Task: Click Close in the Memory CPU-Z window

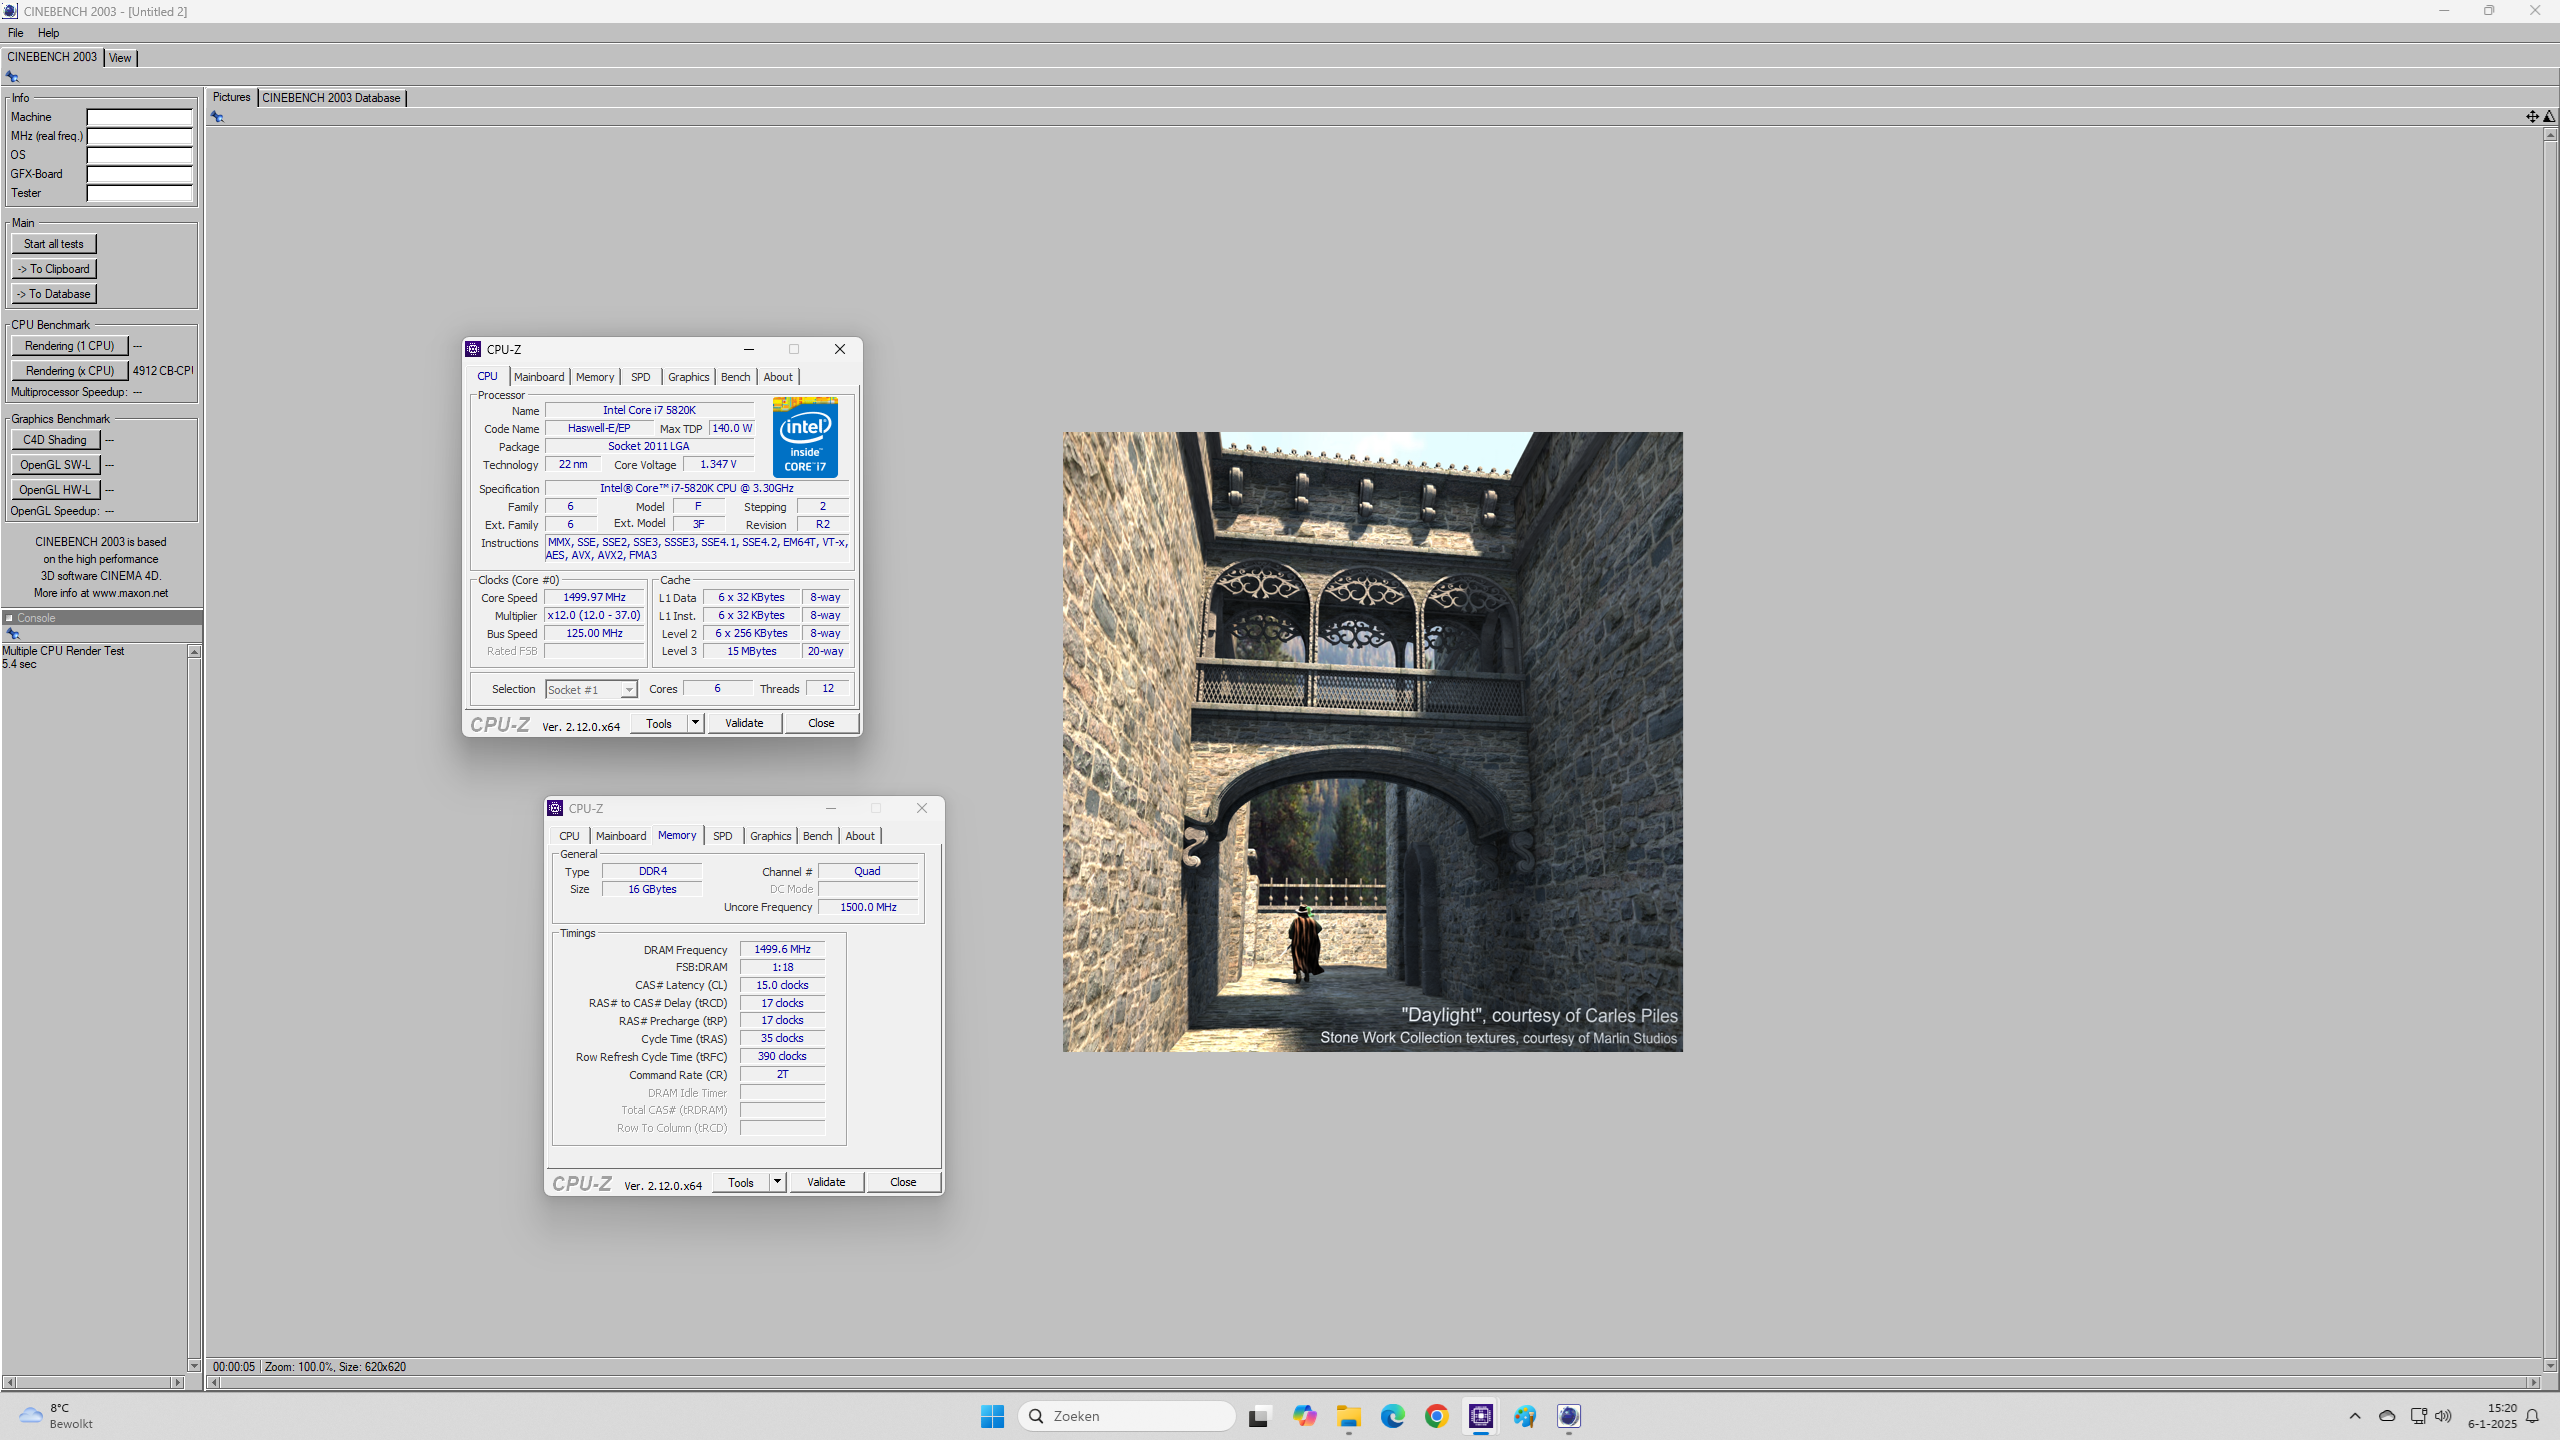Action: coord(903,1182)
